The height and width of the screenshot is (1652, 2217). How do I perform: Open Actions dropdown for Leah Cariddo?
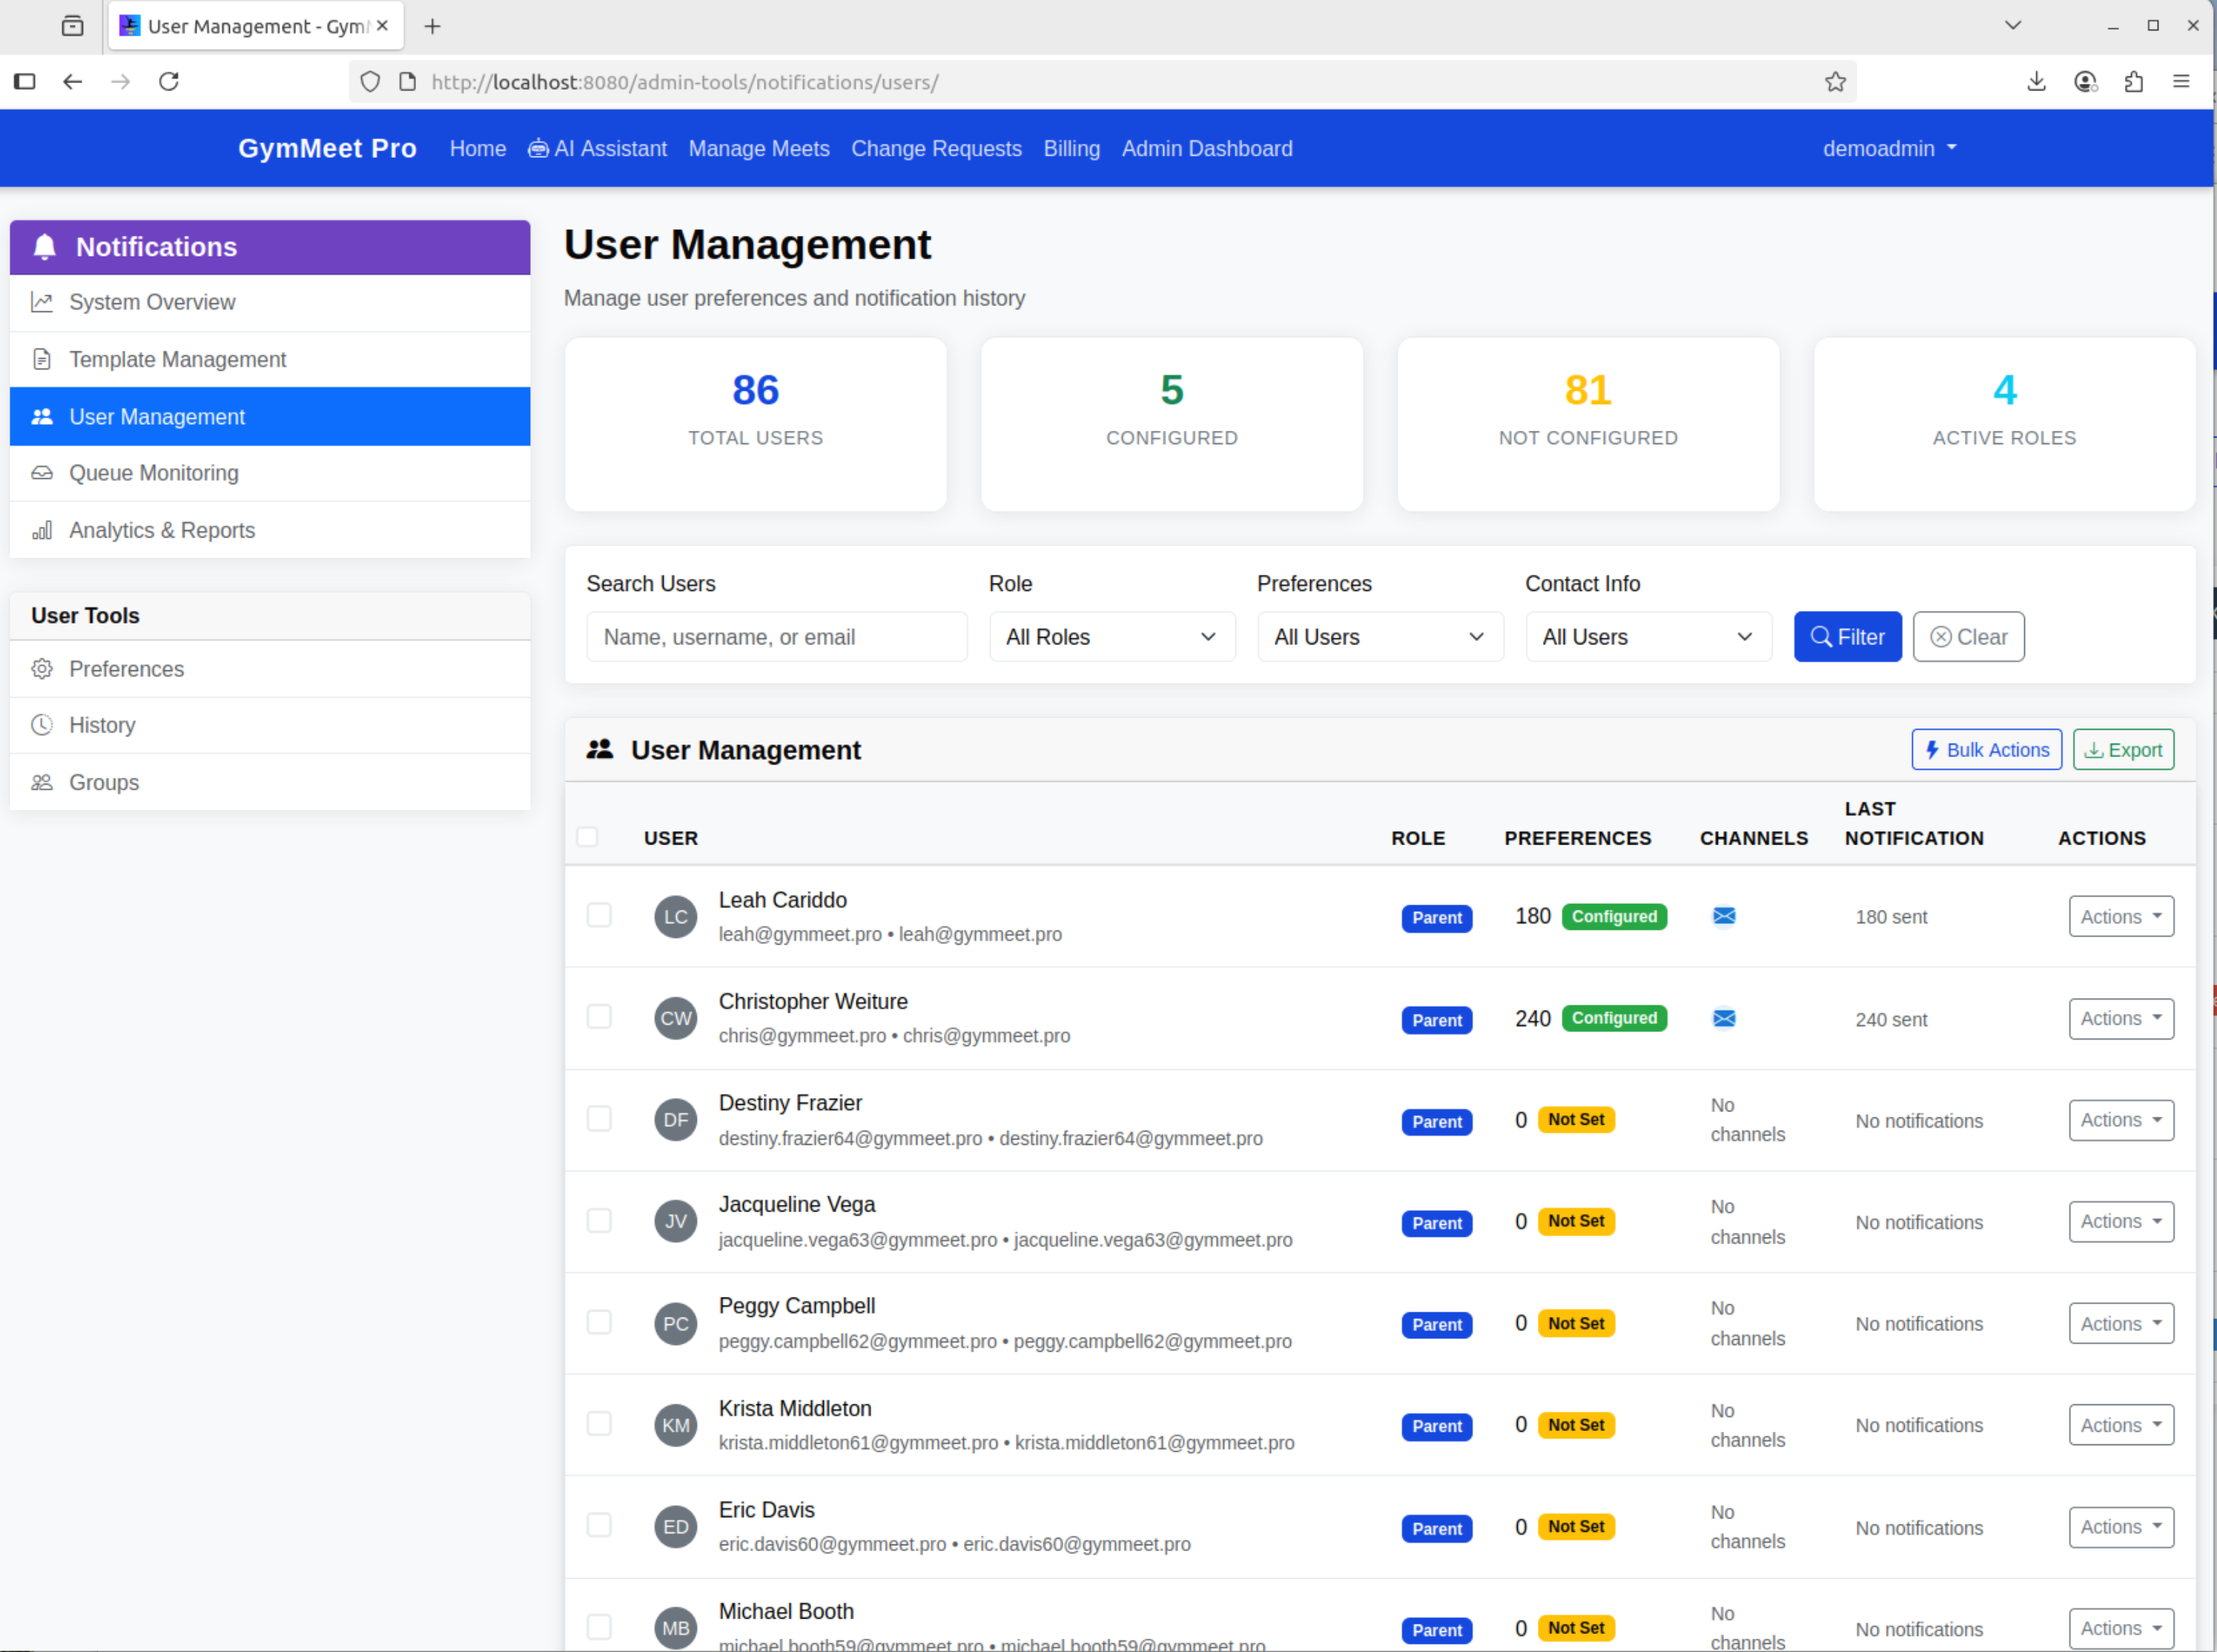(x=2121, y=917)
